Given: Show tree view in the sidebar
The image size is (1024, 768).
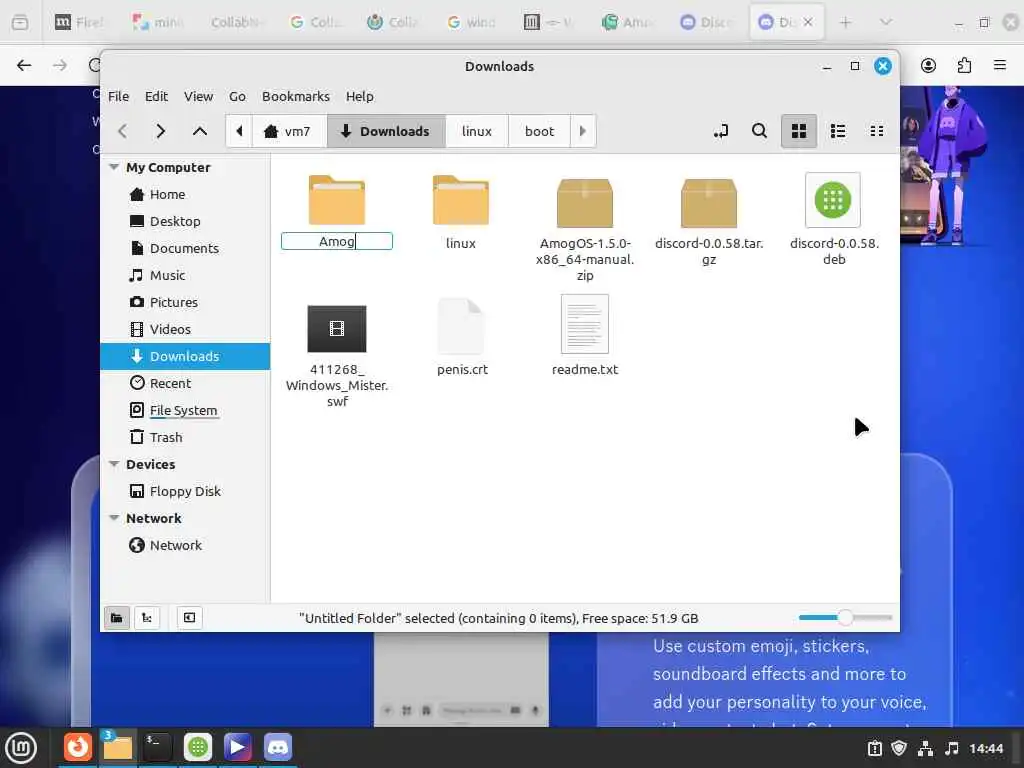Looking at the screenshot, I should 147,618.
